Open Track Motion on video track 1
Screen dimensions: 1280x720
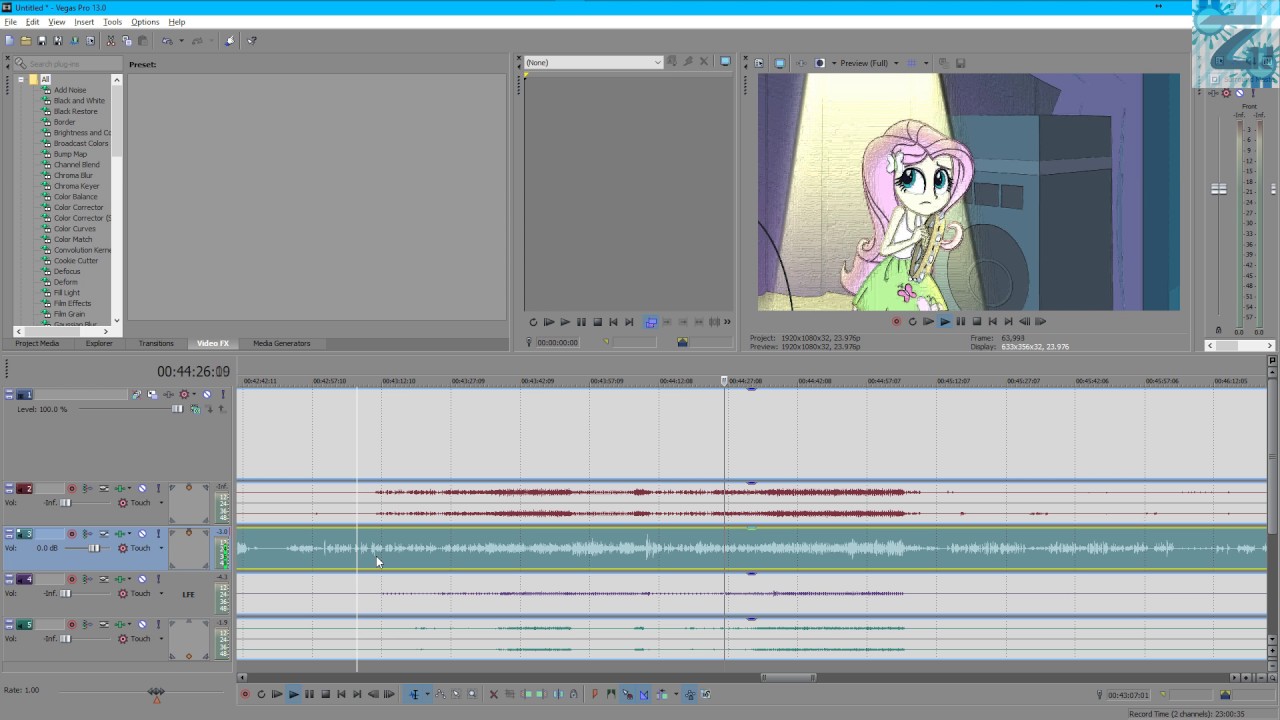(x=152, y=395)
